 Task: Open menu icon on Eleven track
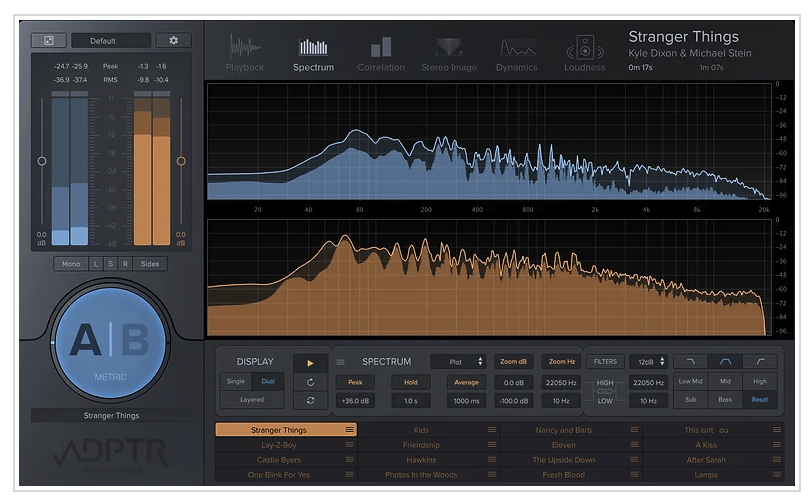(x=634, y=445)
